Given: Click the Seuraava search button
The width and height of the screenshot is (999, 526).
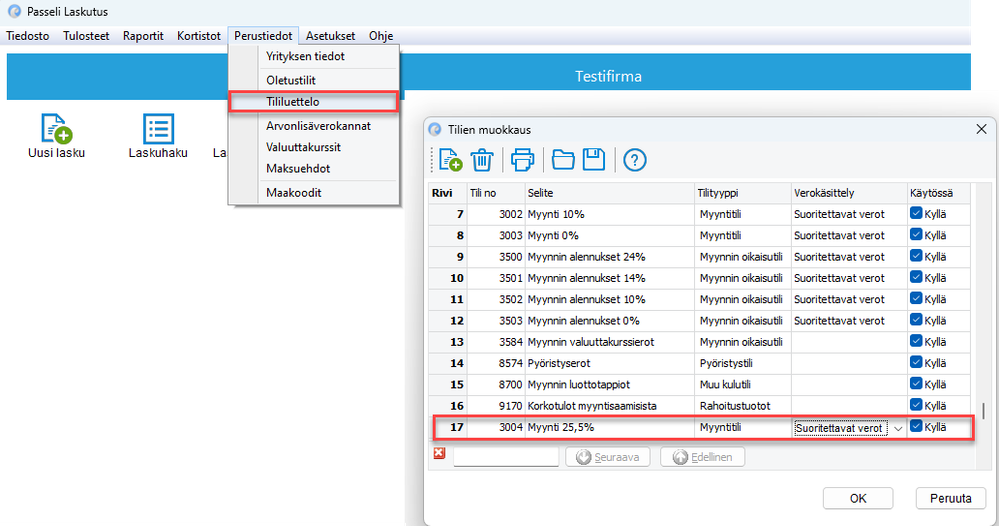Looking at the screenshot, I should click(x=608, y=457).
